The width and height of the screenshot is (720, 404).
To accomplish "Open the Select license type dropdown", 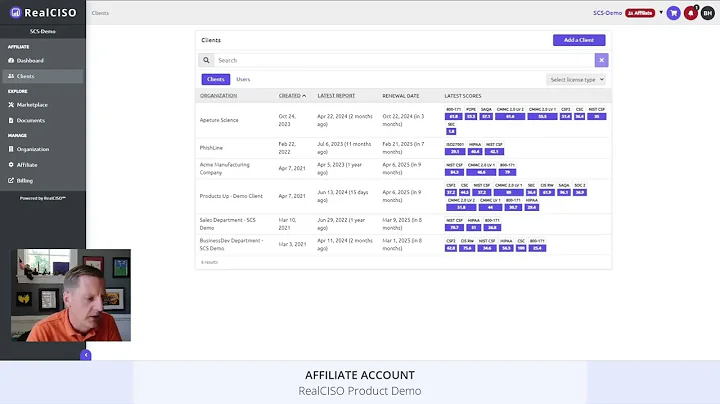I will tap(576, 79).
